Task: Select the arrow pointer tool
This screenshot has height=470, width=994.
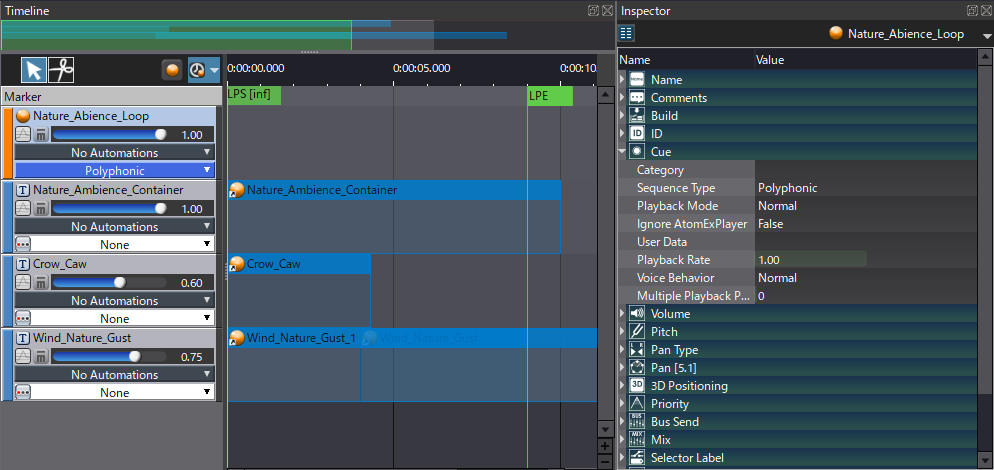Action: tap(34, 70)
